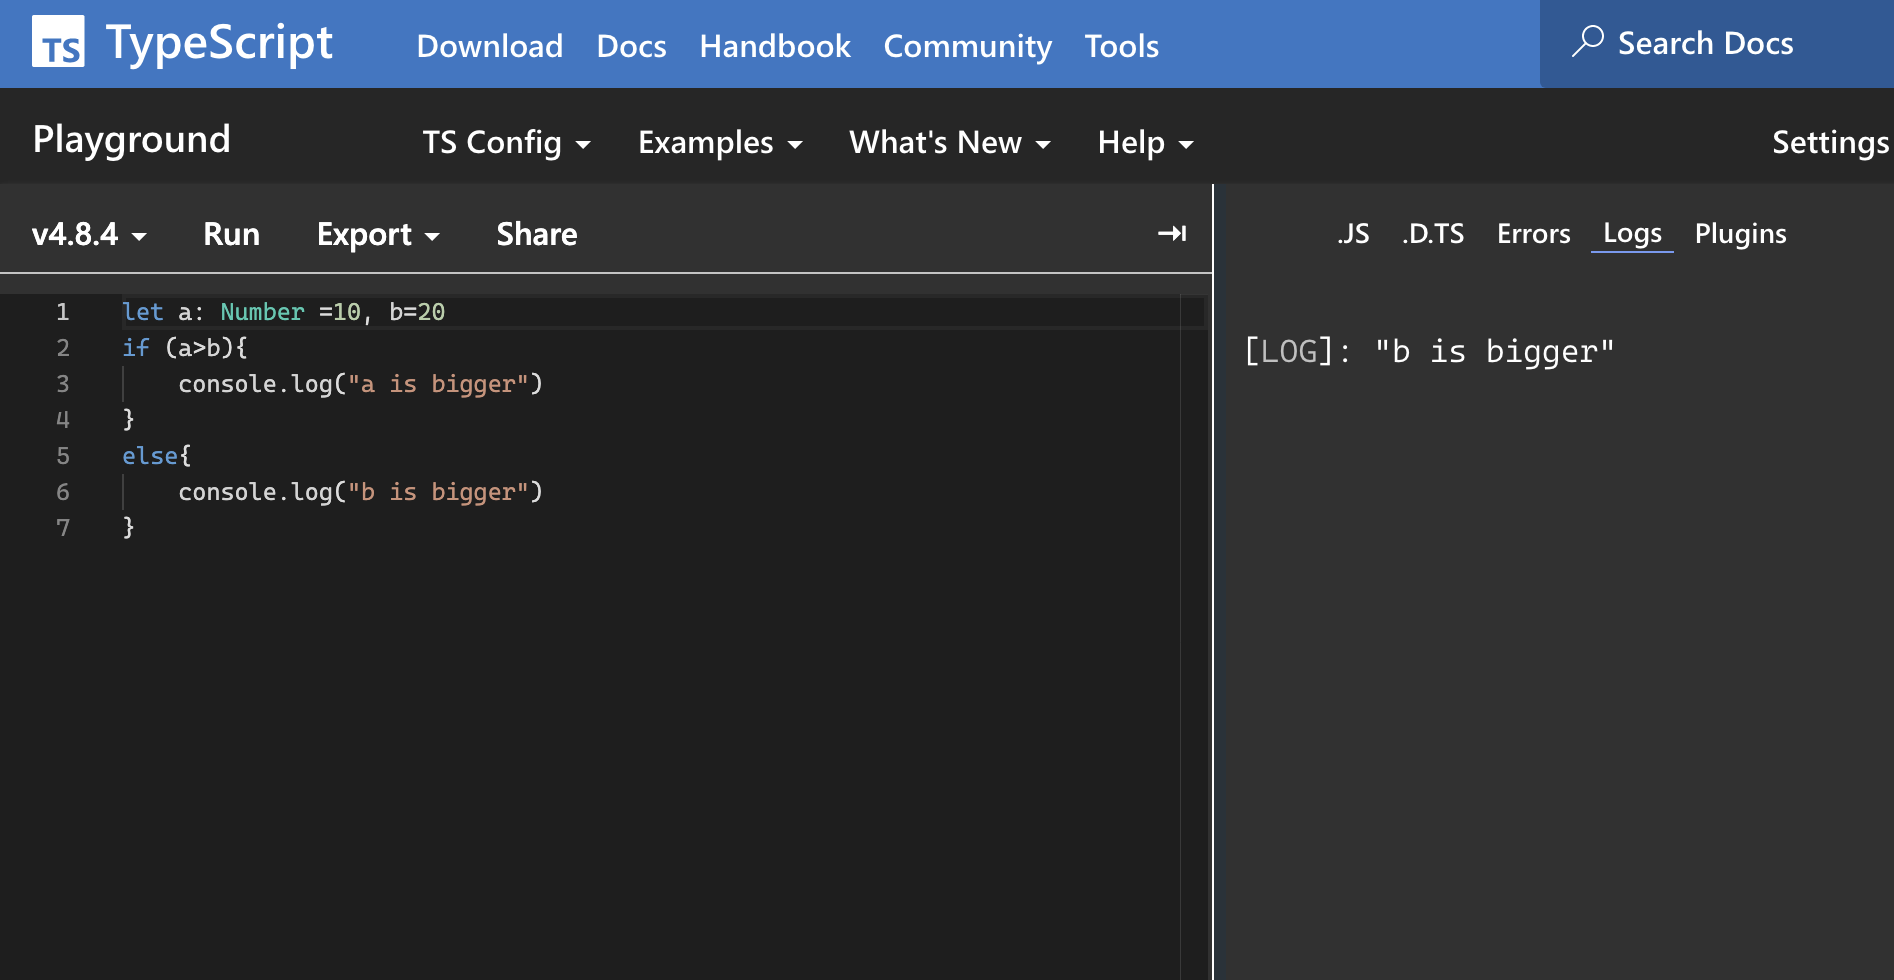1894x980 pixels.
Task: Collapse the sidebar with the arrow icon
Action: (x=1171, y=234)
